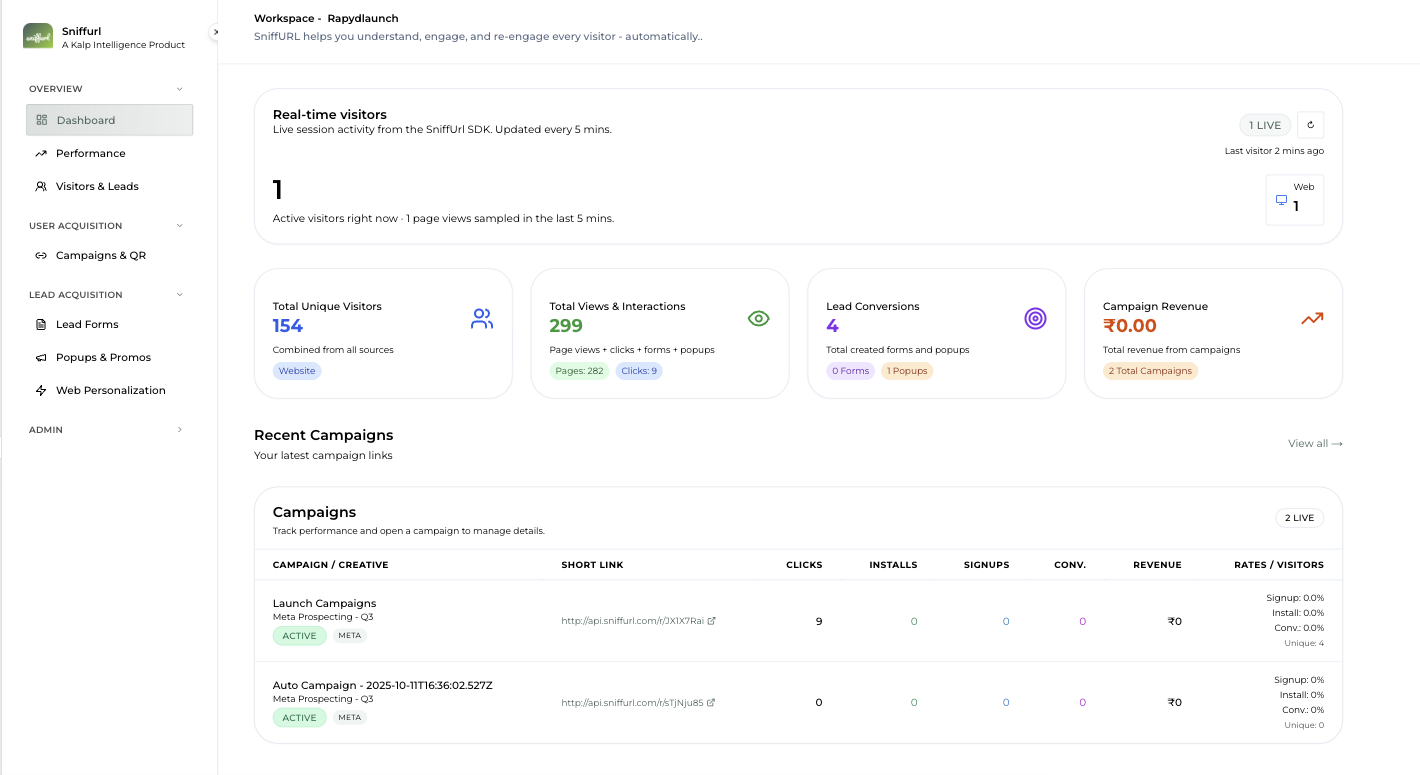Click the 2 LIVE badge on Campaigns
This screenshot has width=1420, height=775.
[1299, 517]
